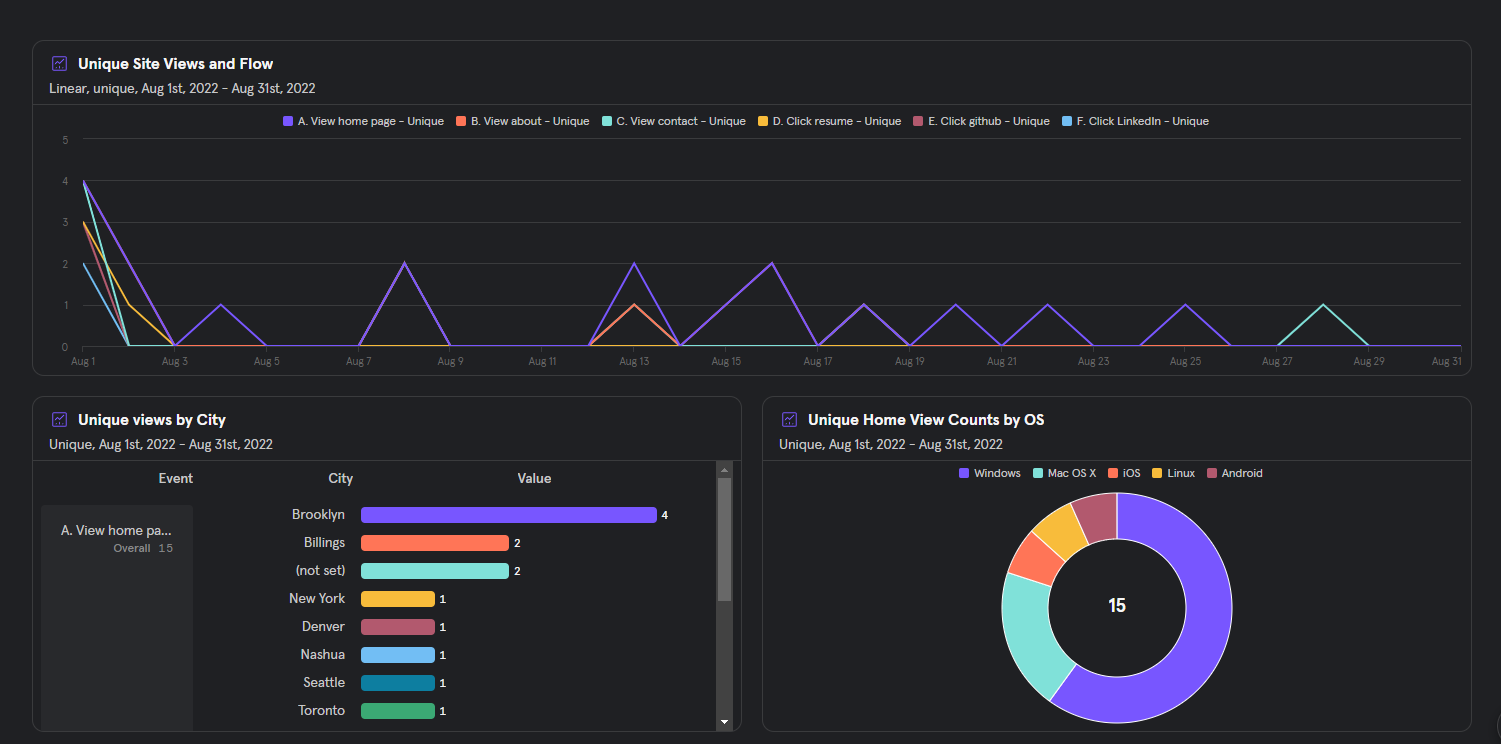Click the (not set) city bar
This screenshot has height=744, width=1501.
(435, 571)
